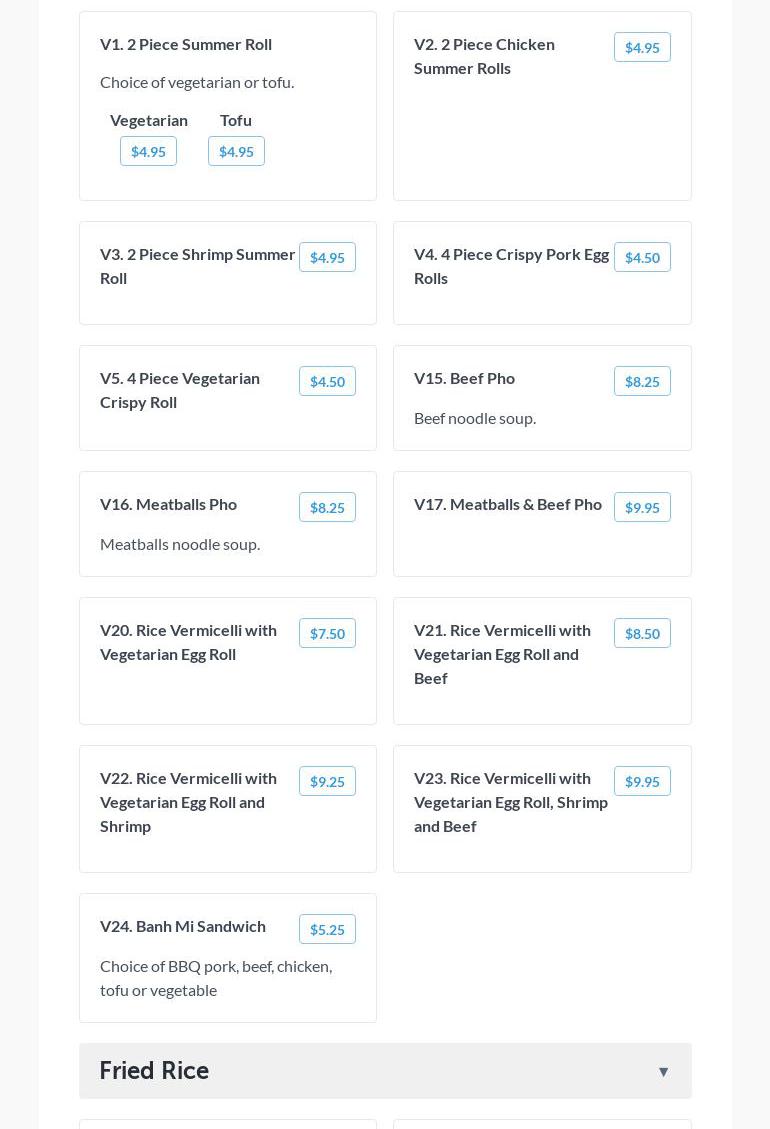Viewport: 770px width, 1129px height.
Task: Click $7.50 price for V20 Rice Vermicelli
Action: click(x=327, y=633)
